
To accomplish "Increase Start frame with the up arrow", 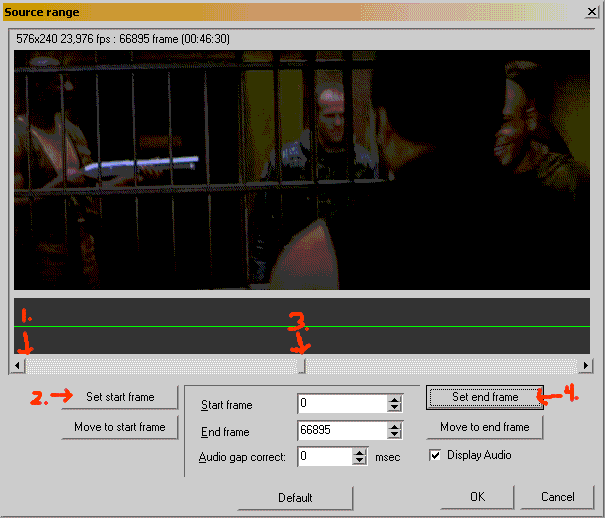I will [394, 400].
